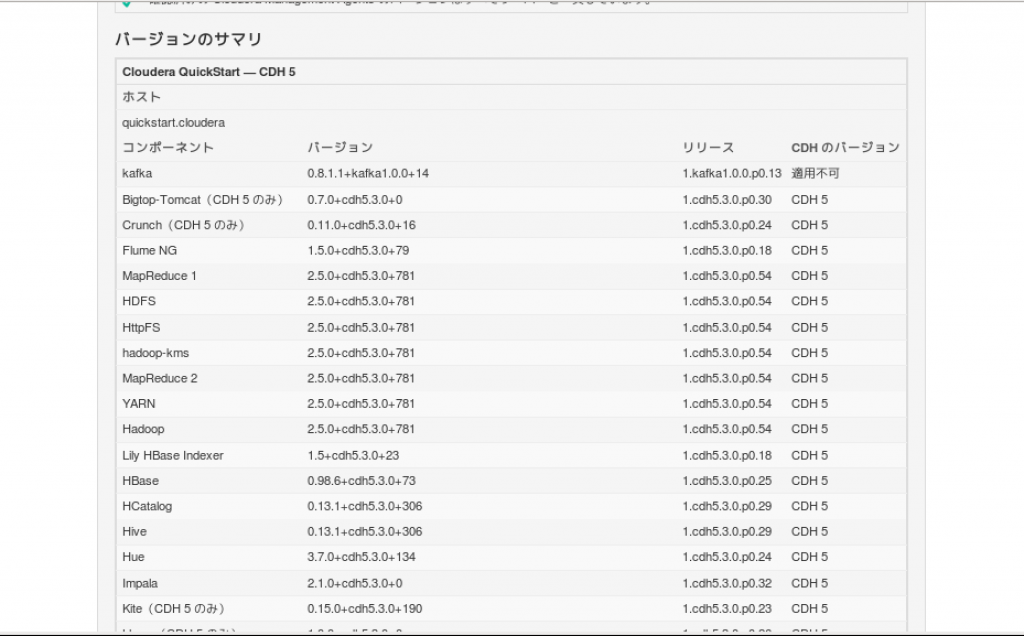Click release 1.cdh5.3.0.p0.23
1024x636 pixels.
pyautogui.click(x=728, y=609)
